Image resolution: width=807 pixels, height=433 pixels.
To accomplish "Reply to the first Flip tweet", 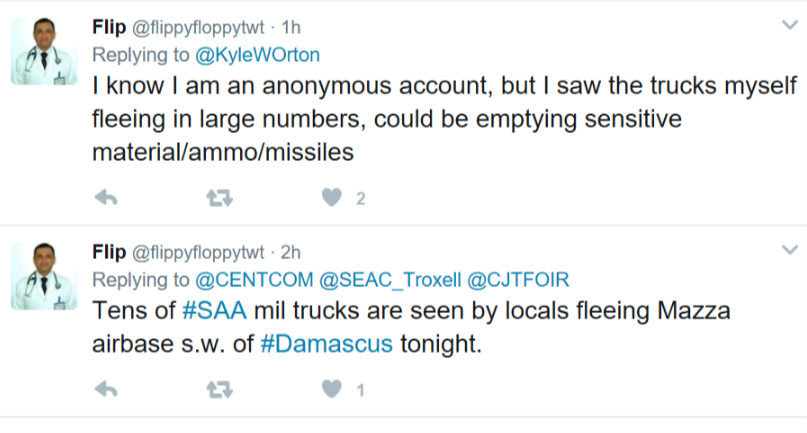I will pos(106,199).
